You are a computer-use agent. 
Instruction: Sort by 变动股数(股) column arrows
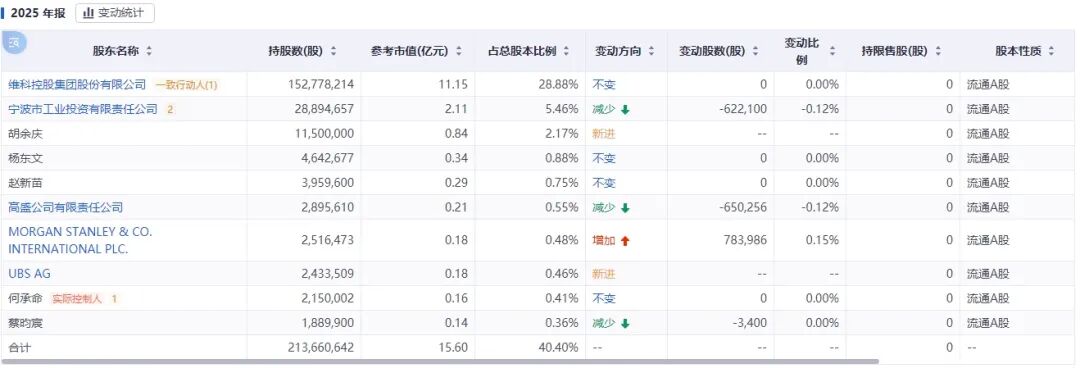click(x=755, y=51)
